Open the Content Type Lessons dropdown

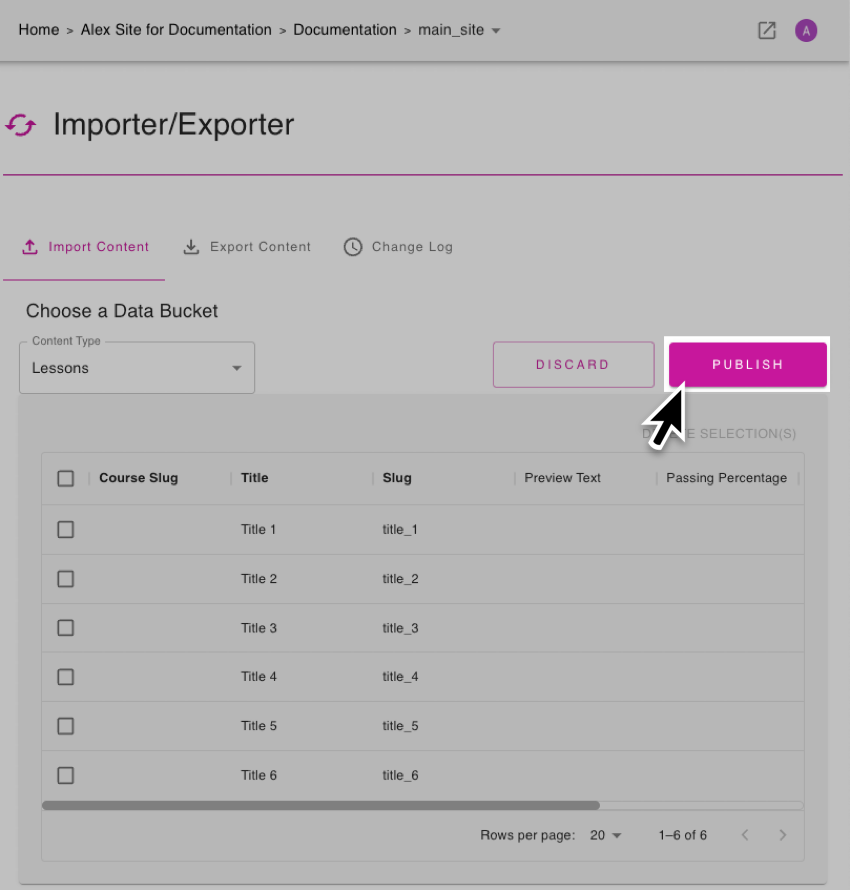tap(137, 368)
